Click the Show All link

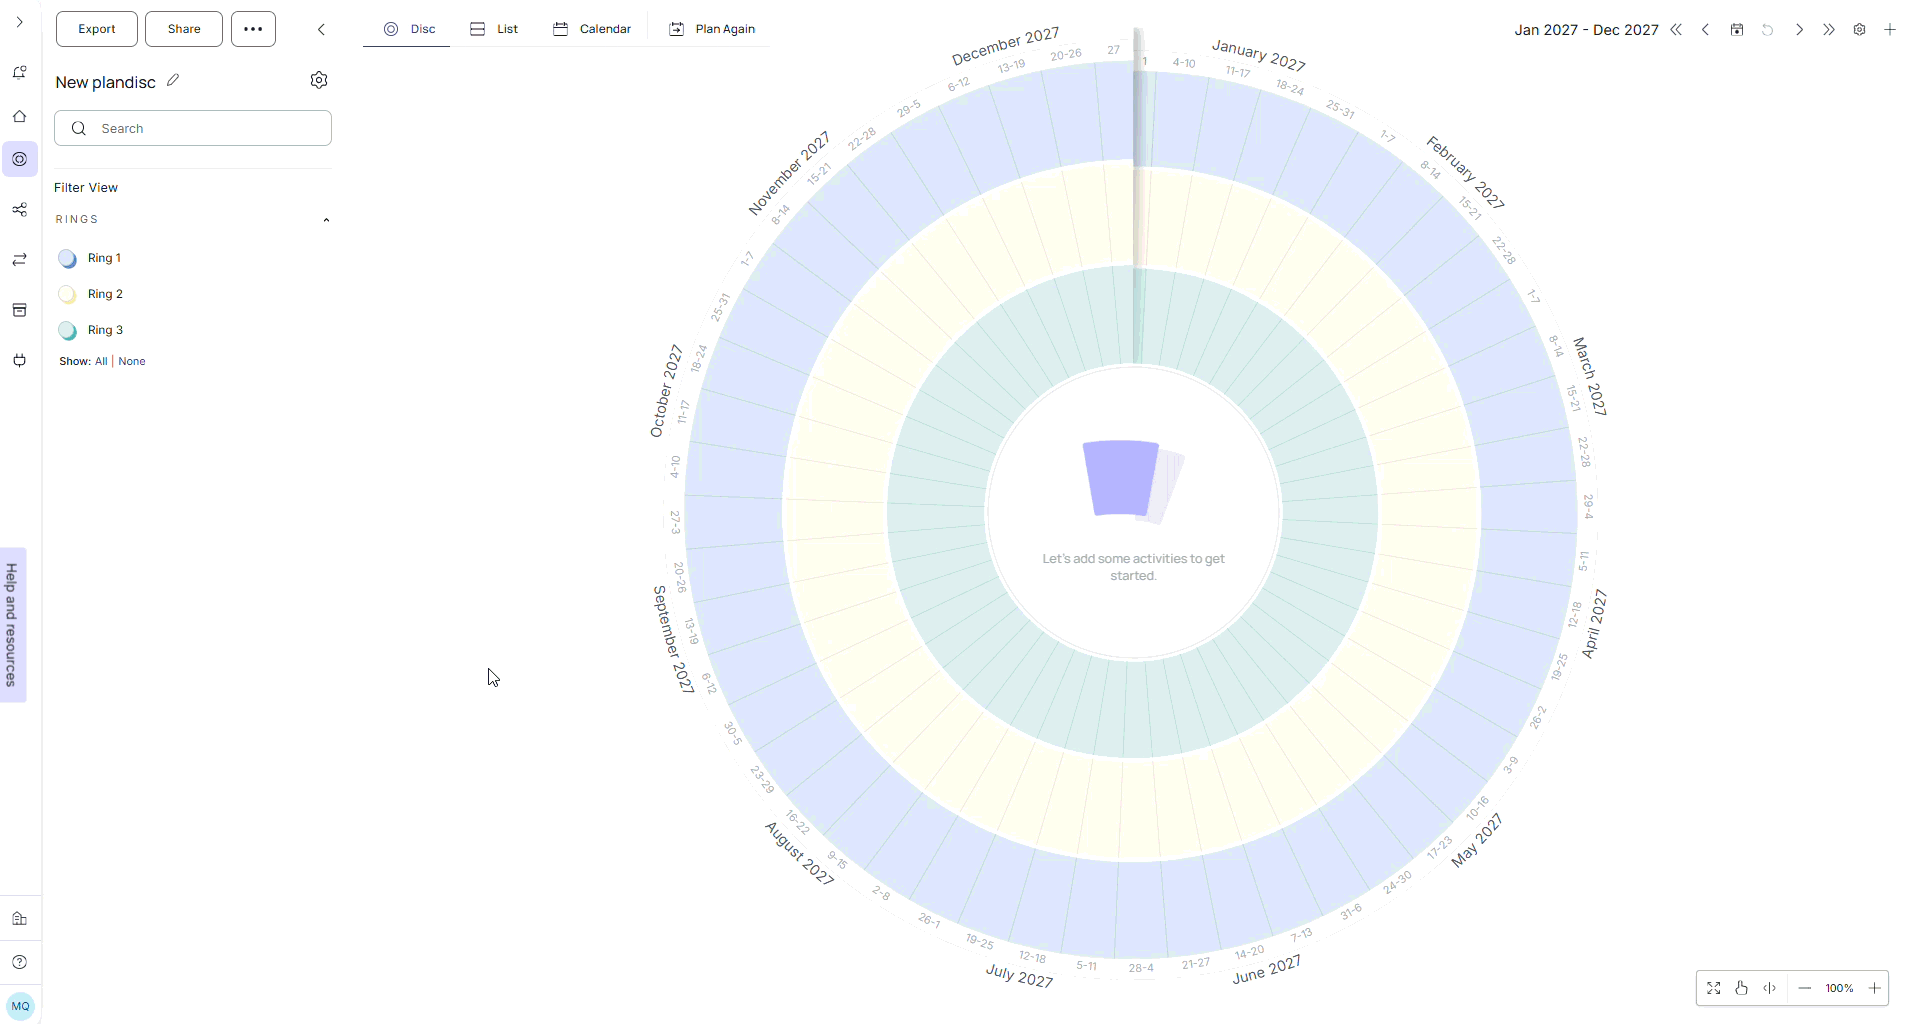pos(101,361)
